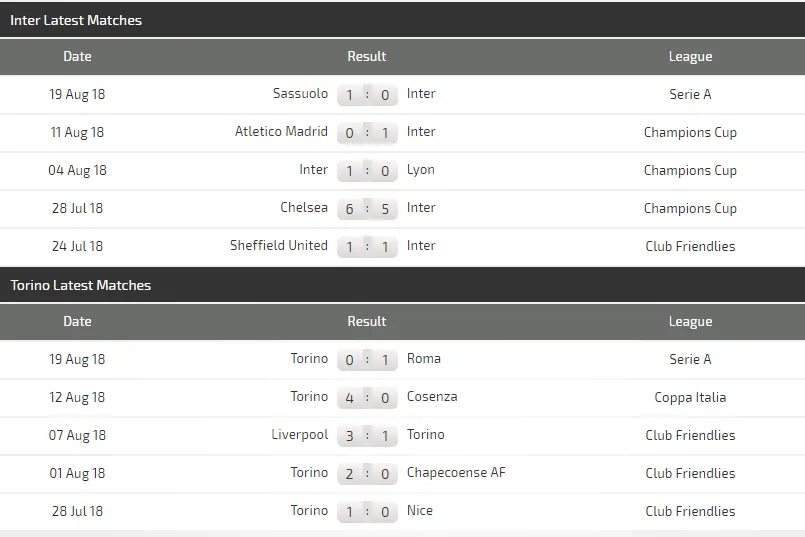Click Result column header in Inter table
The width and height of the screenshot is (805, 537).
(367, 57)
